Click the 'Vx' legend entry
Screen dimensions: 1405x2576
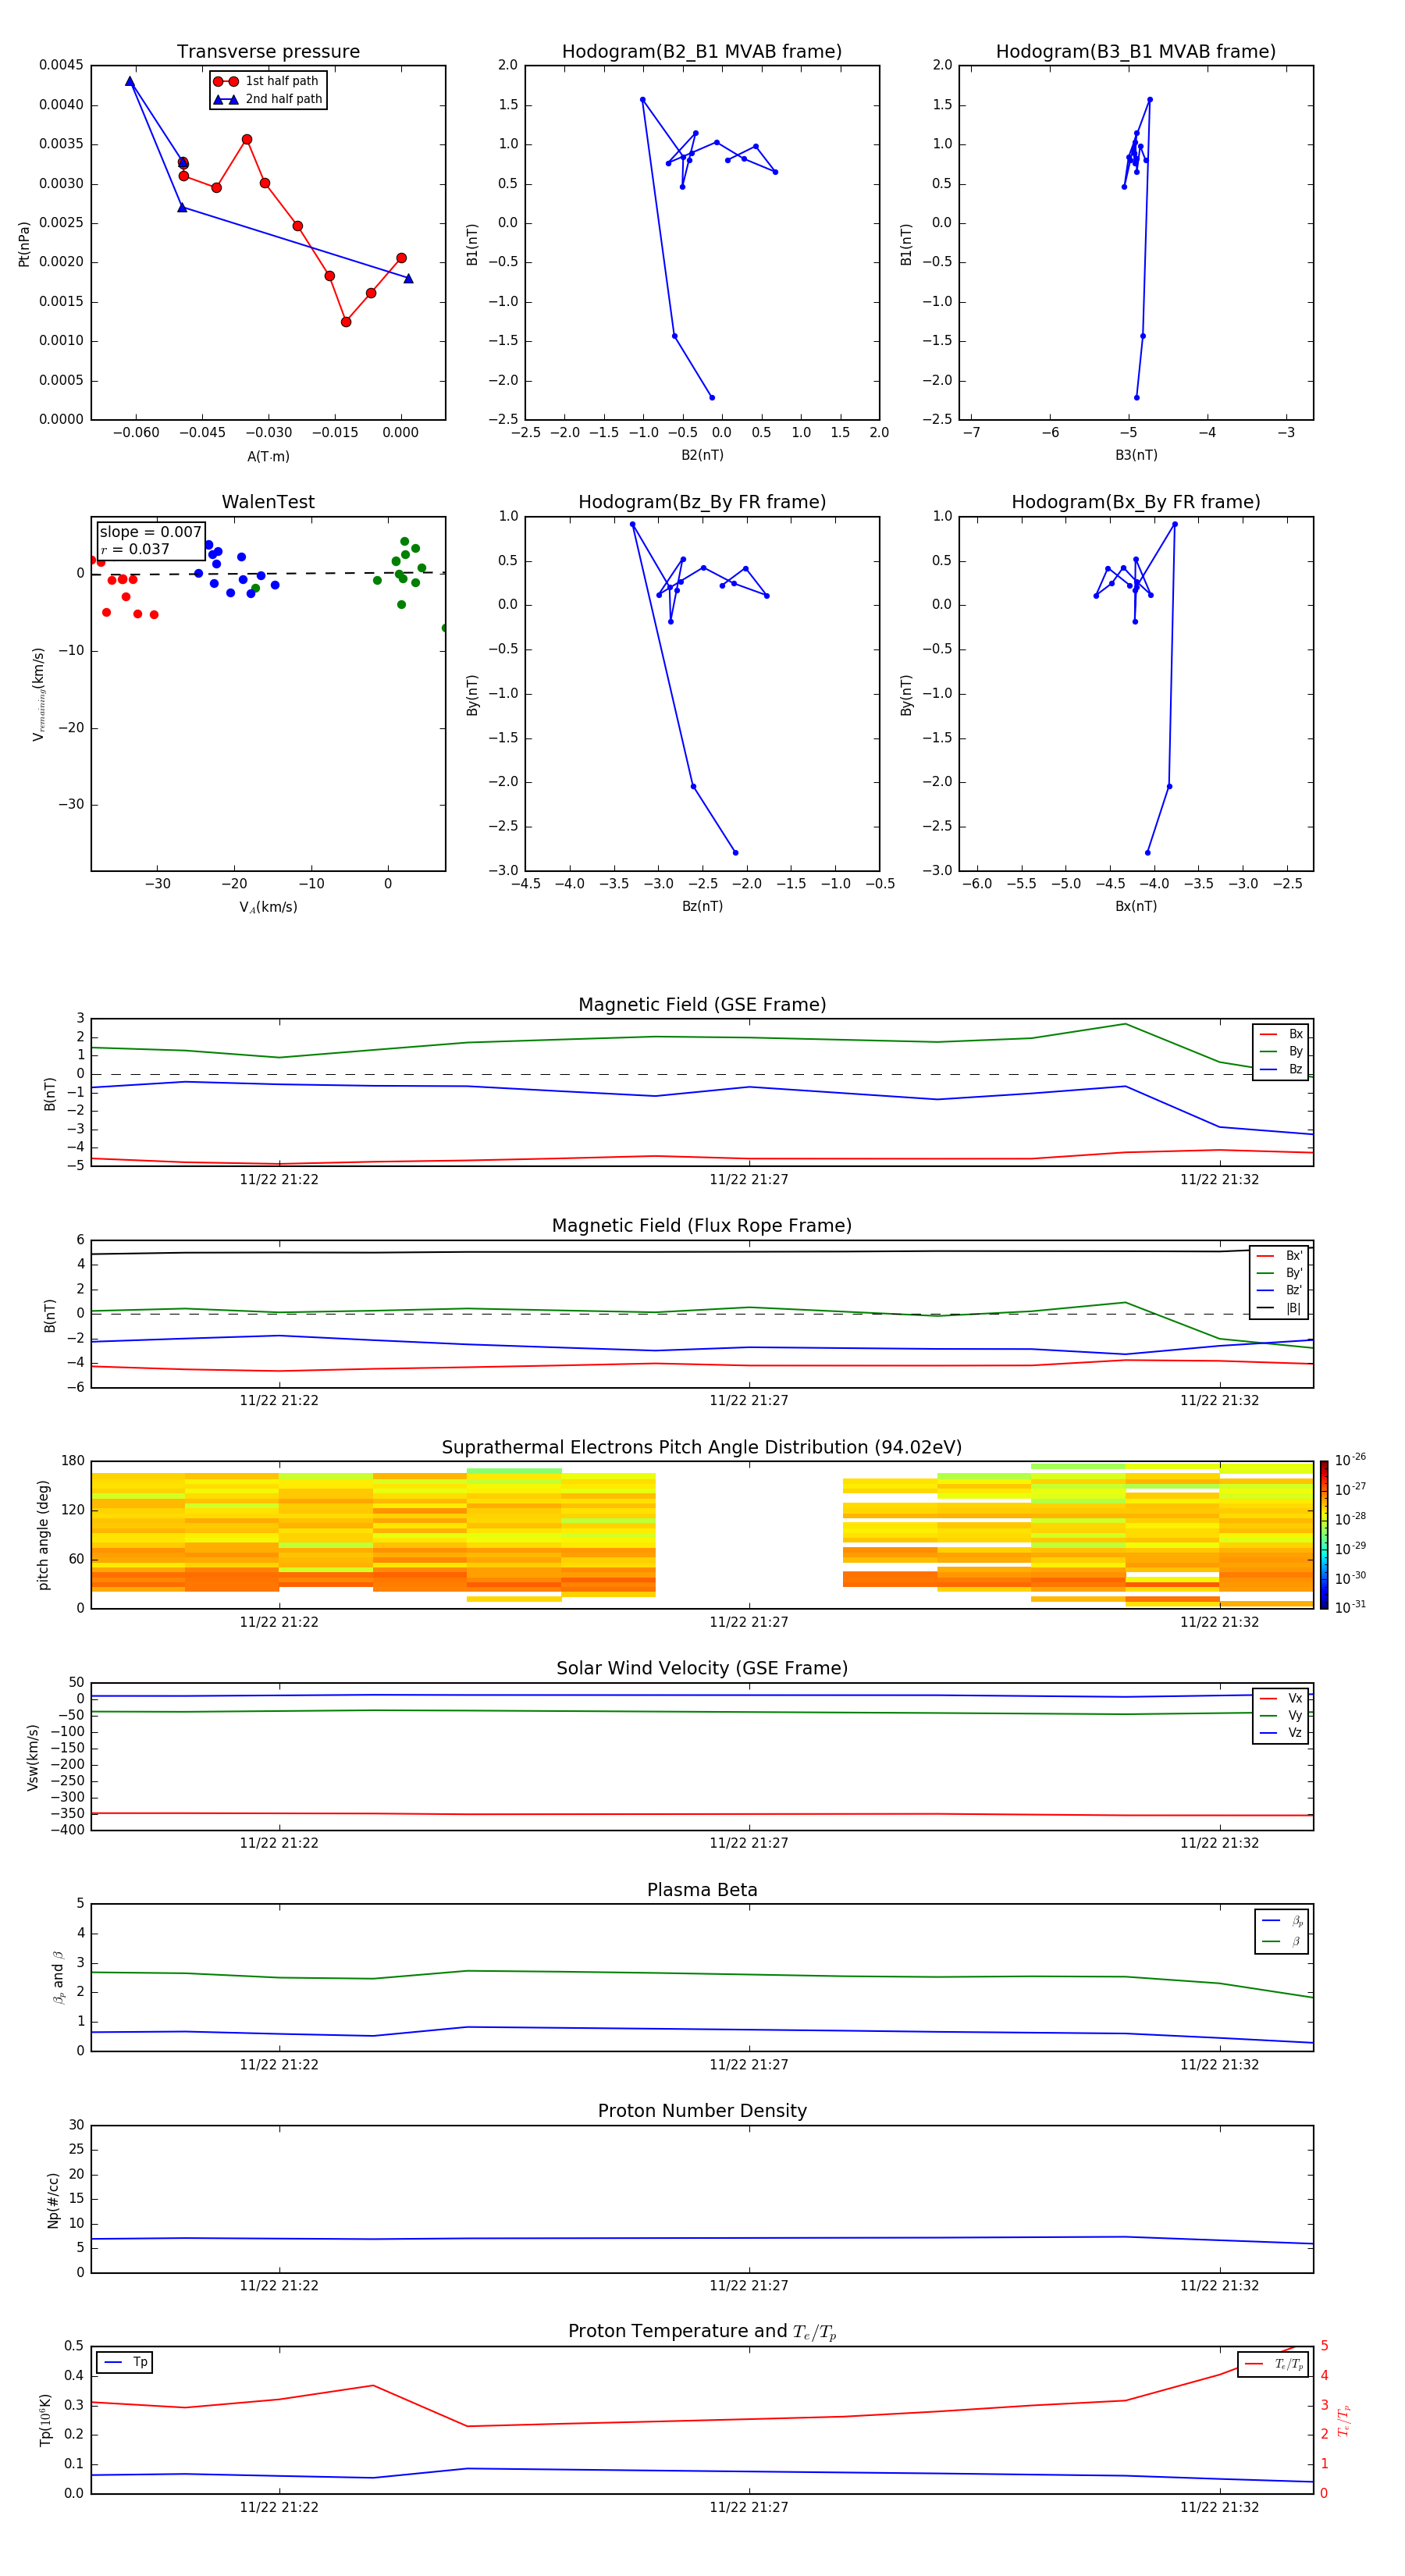coord(1281,1698)
